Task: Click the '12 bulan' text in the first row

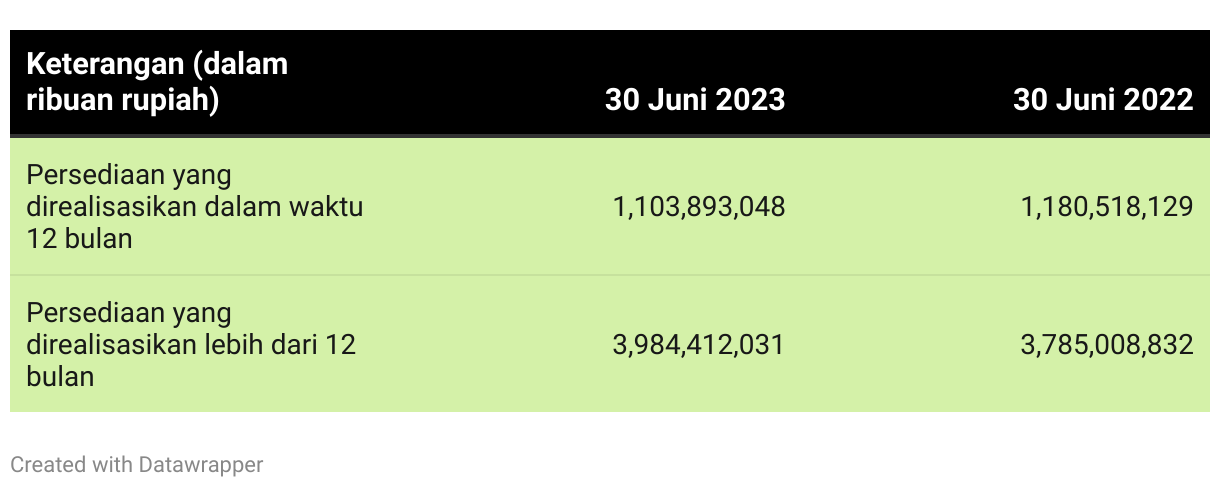Action: tap(79, 239)
